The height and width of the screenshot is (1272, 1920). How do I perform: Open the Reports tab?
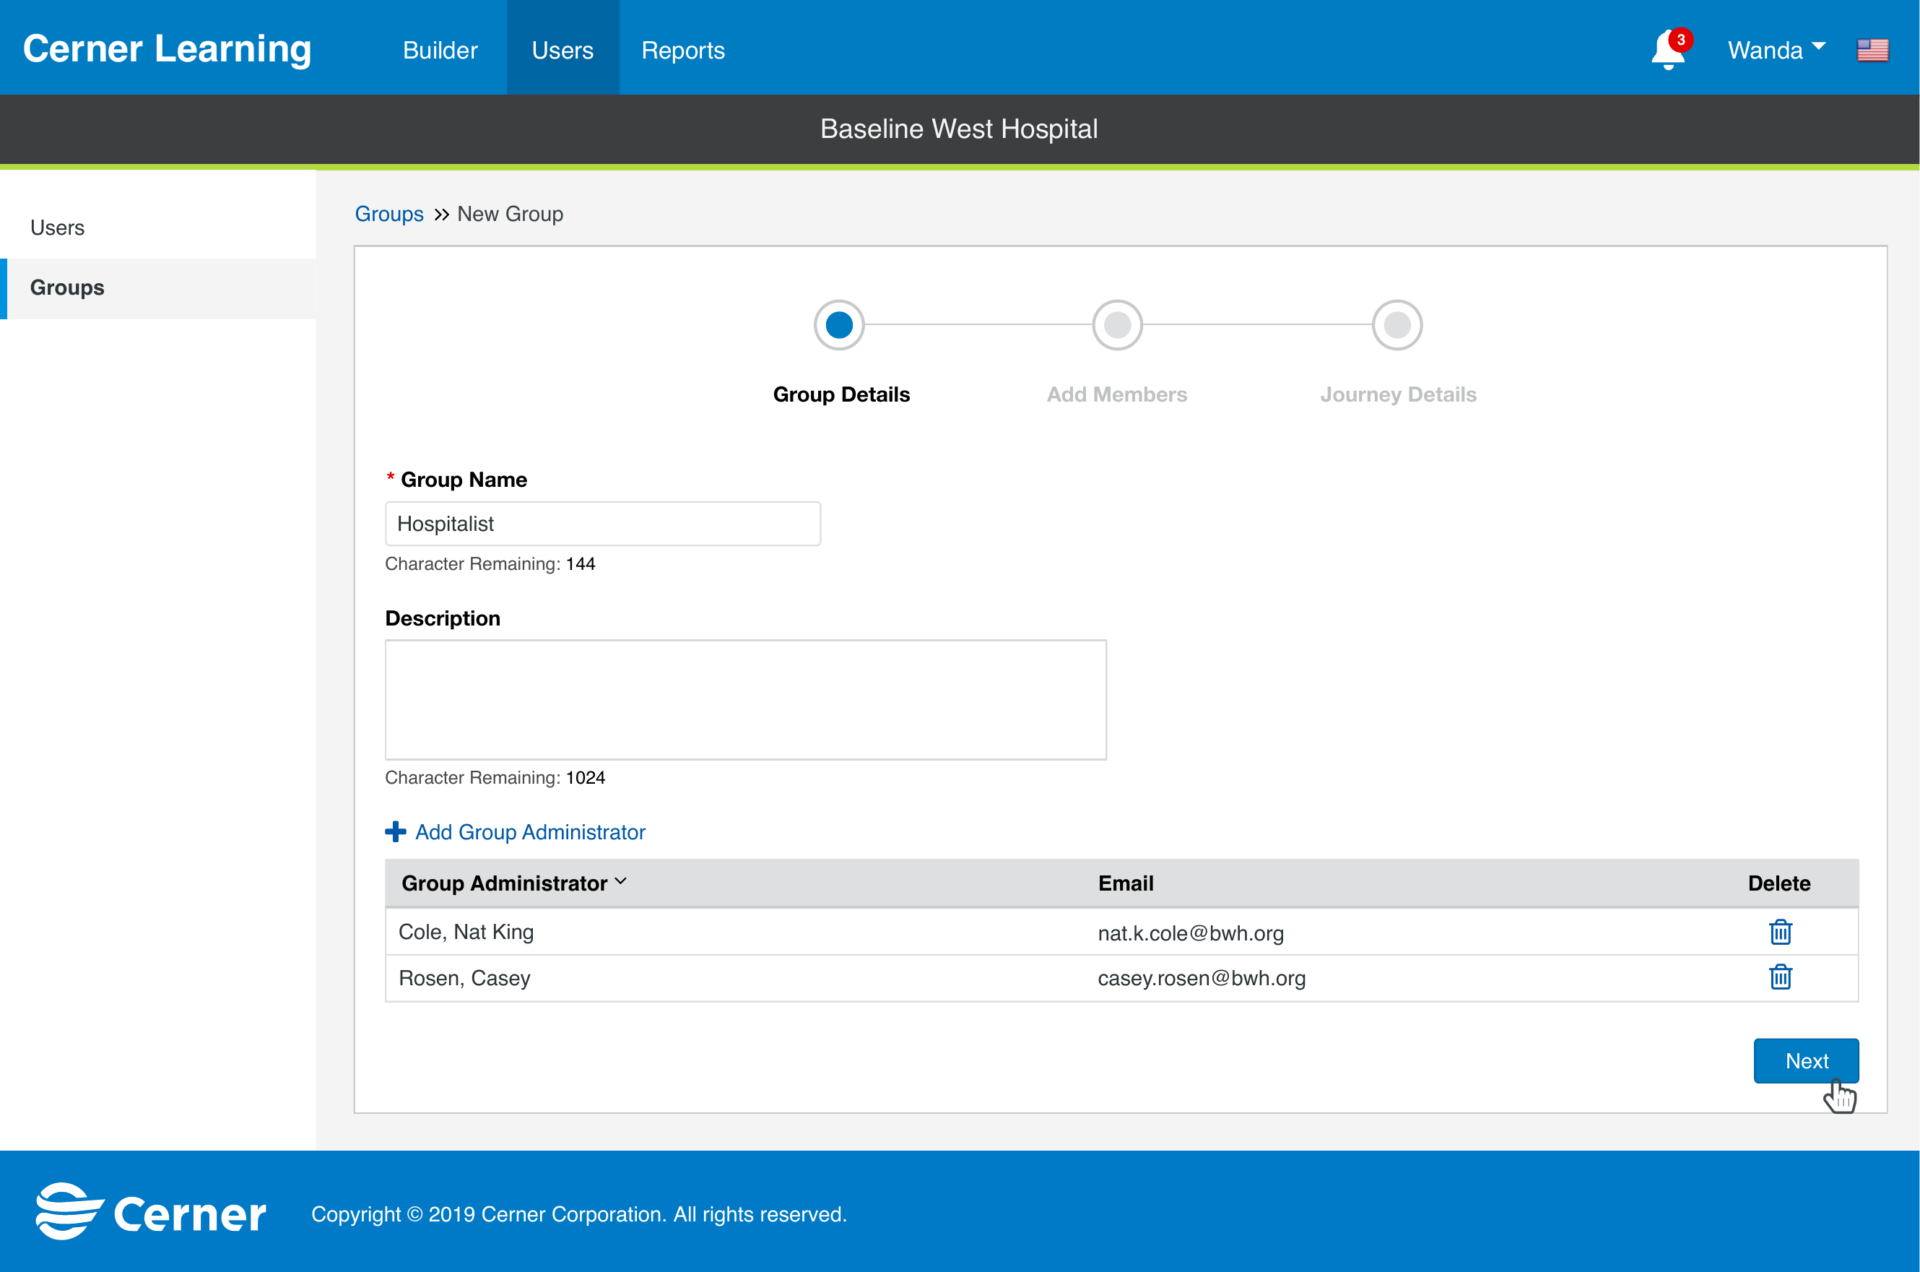(683, 50)
